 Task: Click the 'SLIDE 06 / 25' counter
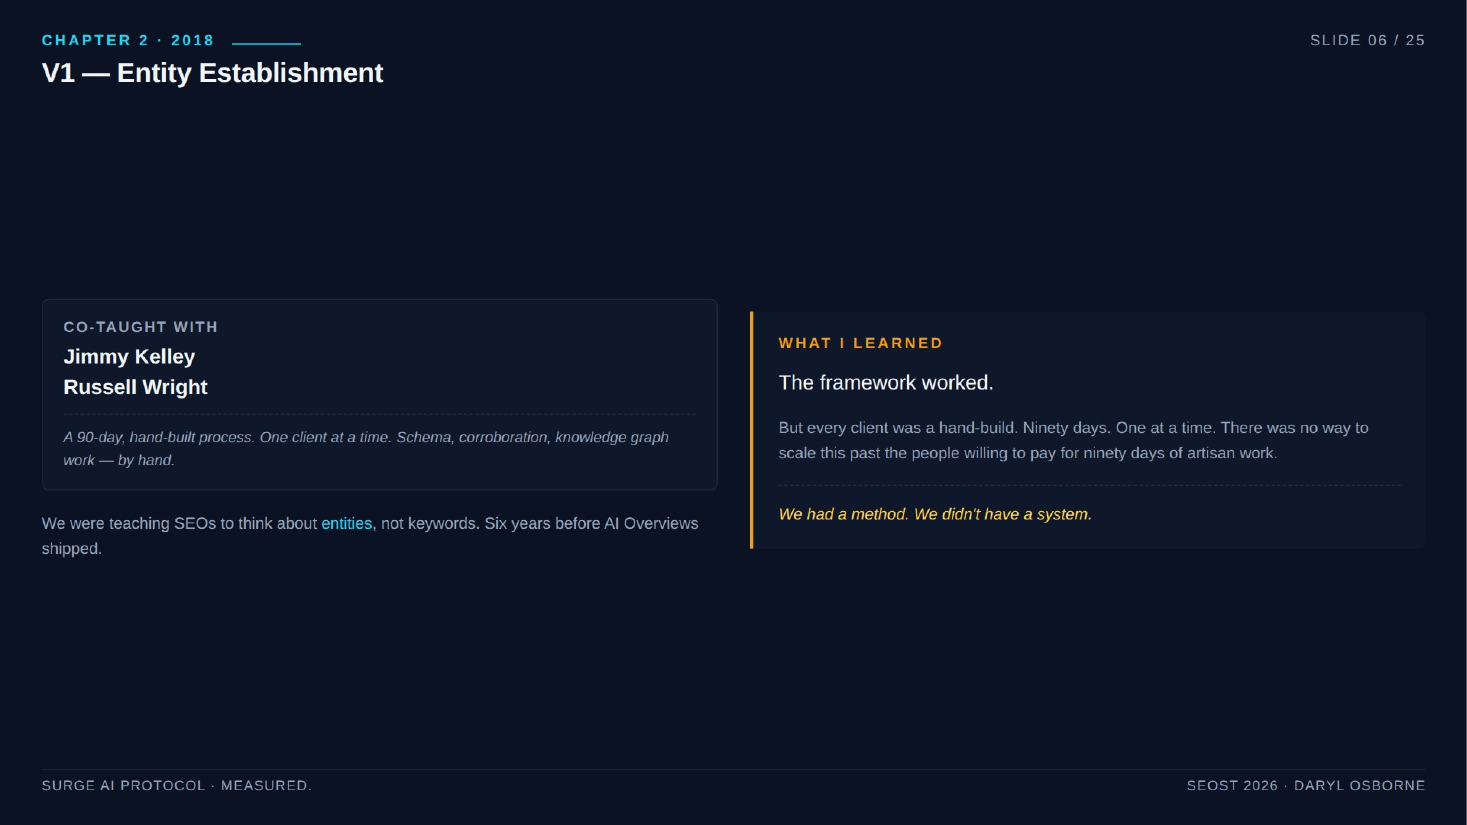click(1367, 40)
